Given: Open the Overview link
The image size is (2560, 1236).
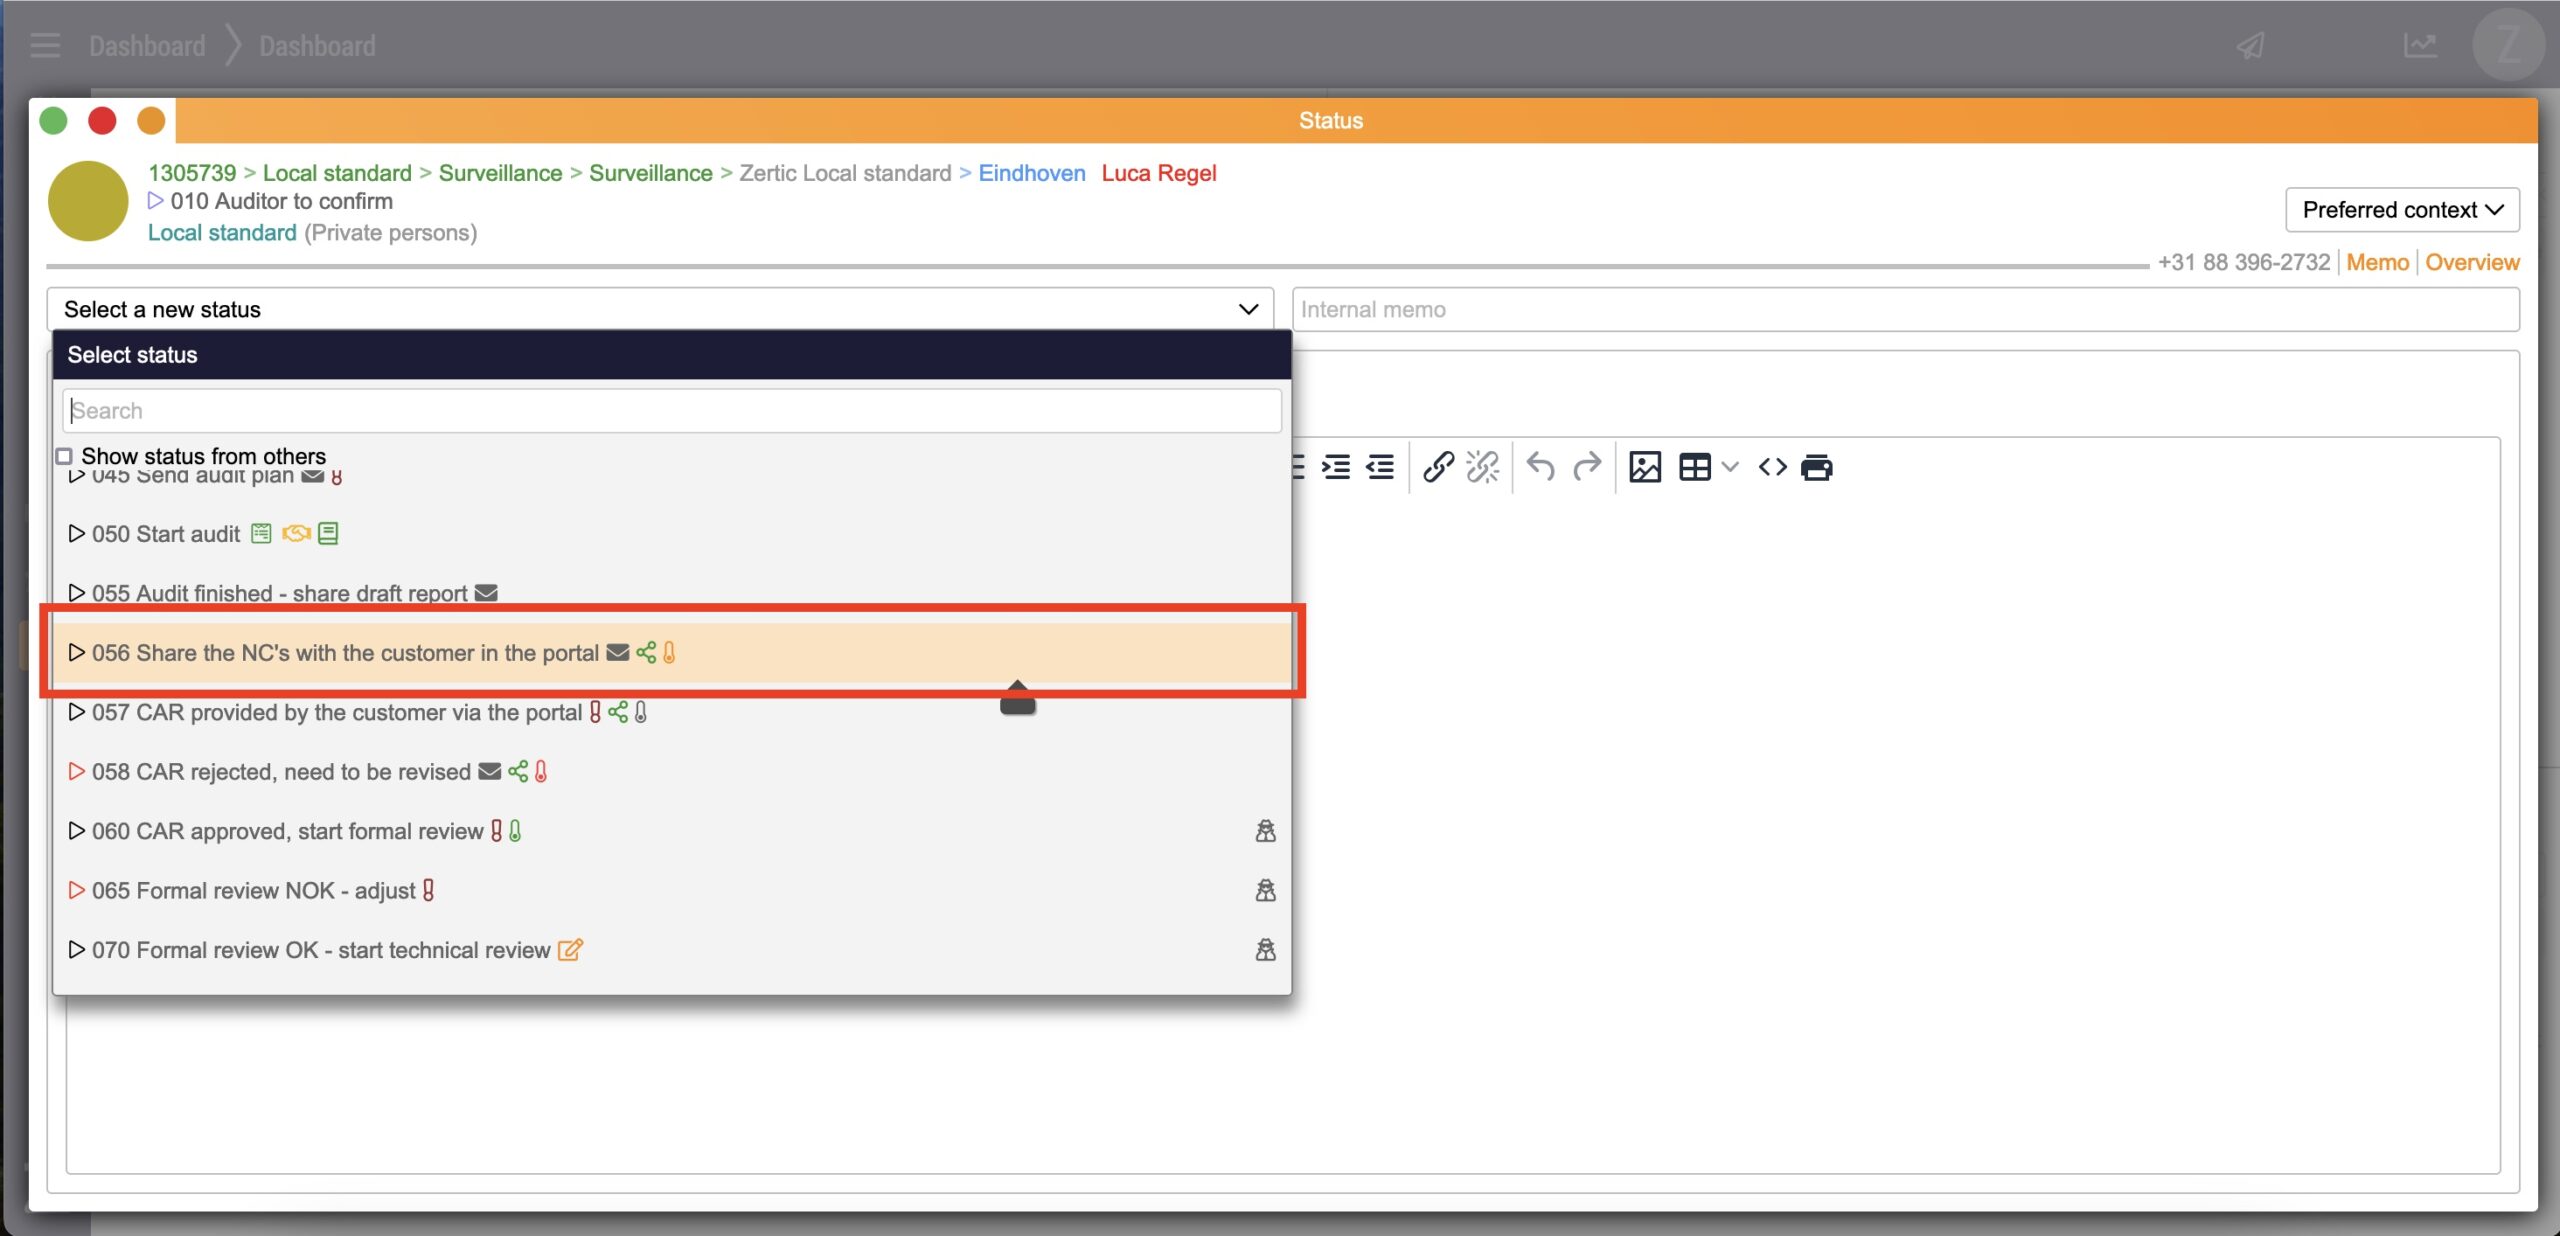Looking at the screenshot, I should [x=2471, y=262].
